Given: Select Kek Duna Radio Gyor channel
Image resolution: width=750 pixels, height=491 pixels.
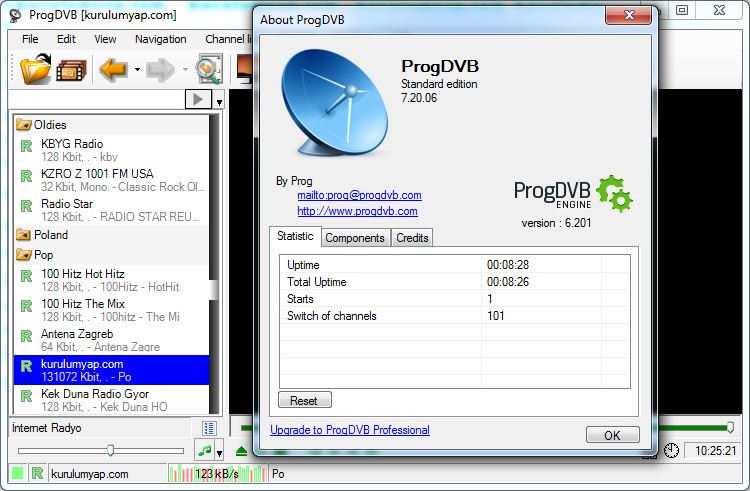Looking at the screenshot, I should (111, 400).
